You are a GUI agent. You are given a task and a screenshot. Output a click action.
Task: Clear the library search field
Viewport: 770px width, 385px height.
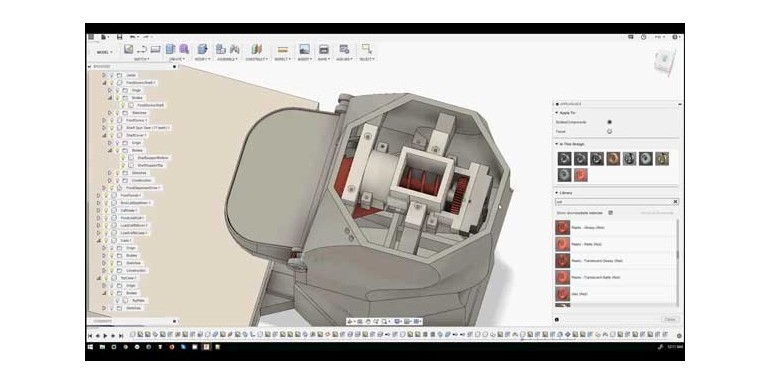pos(675,202)
